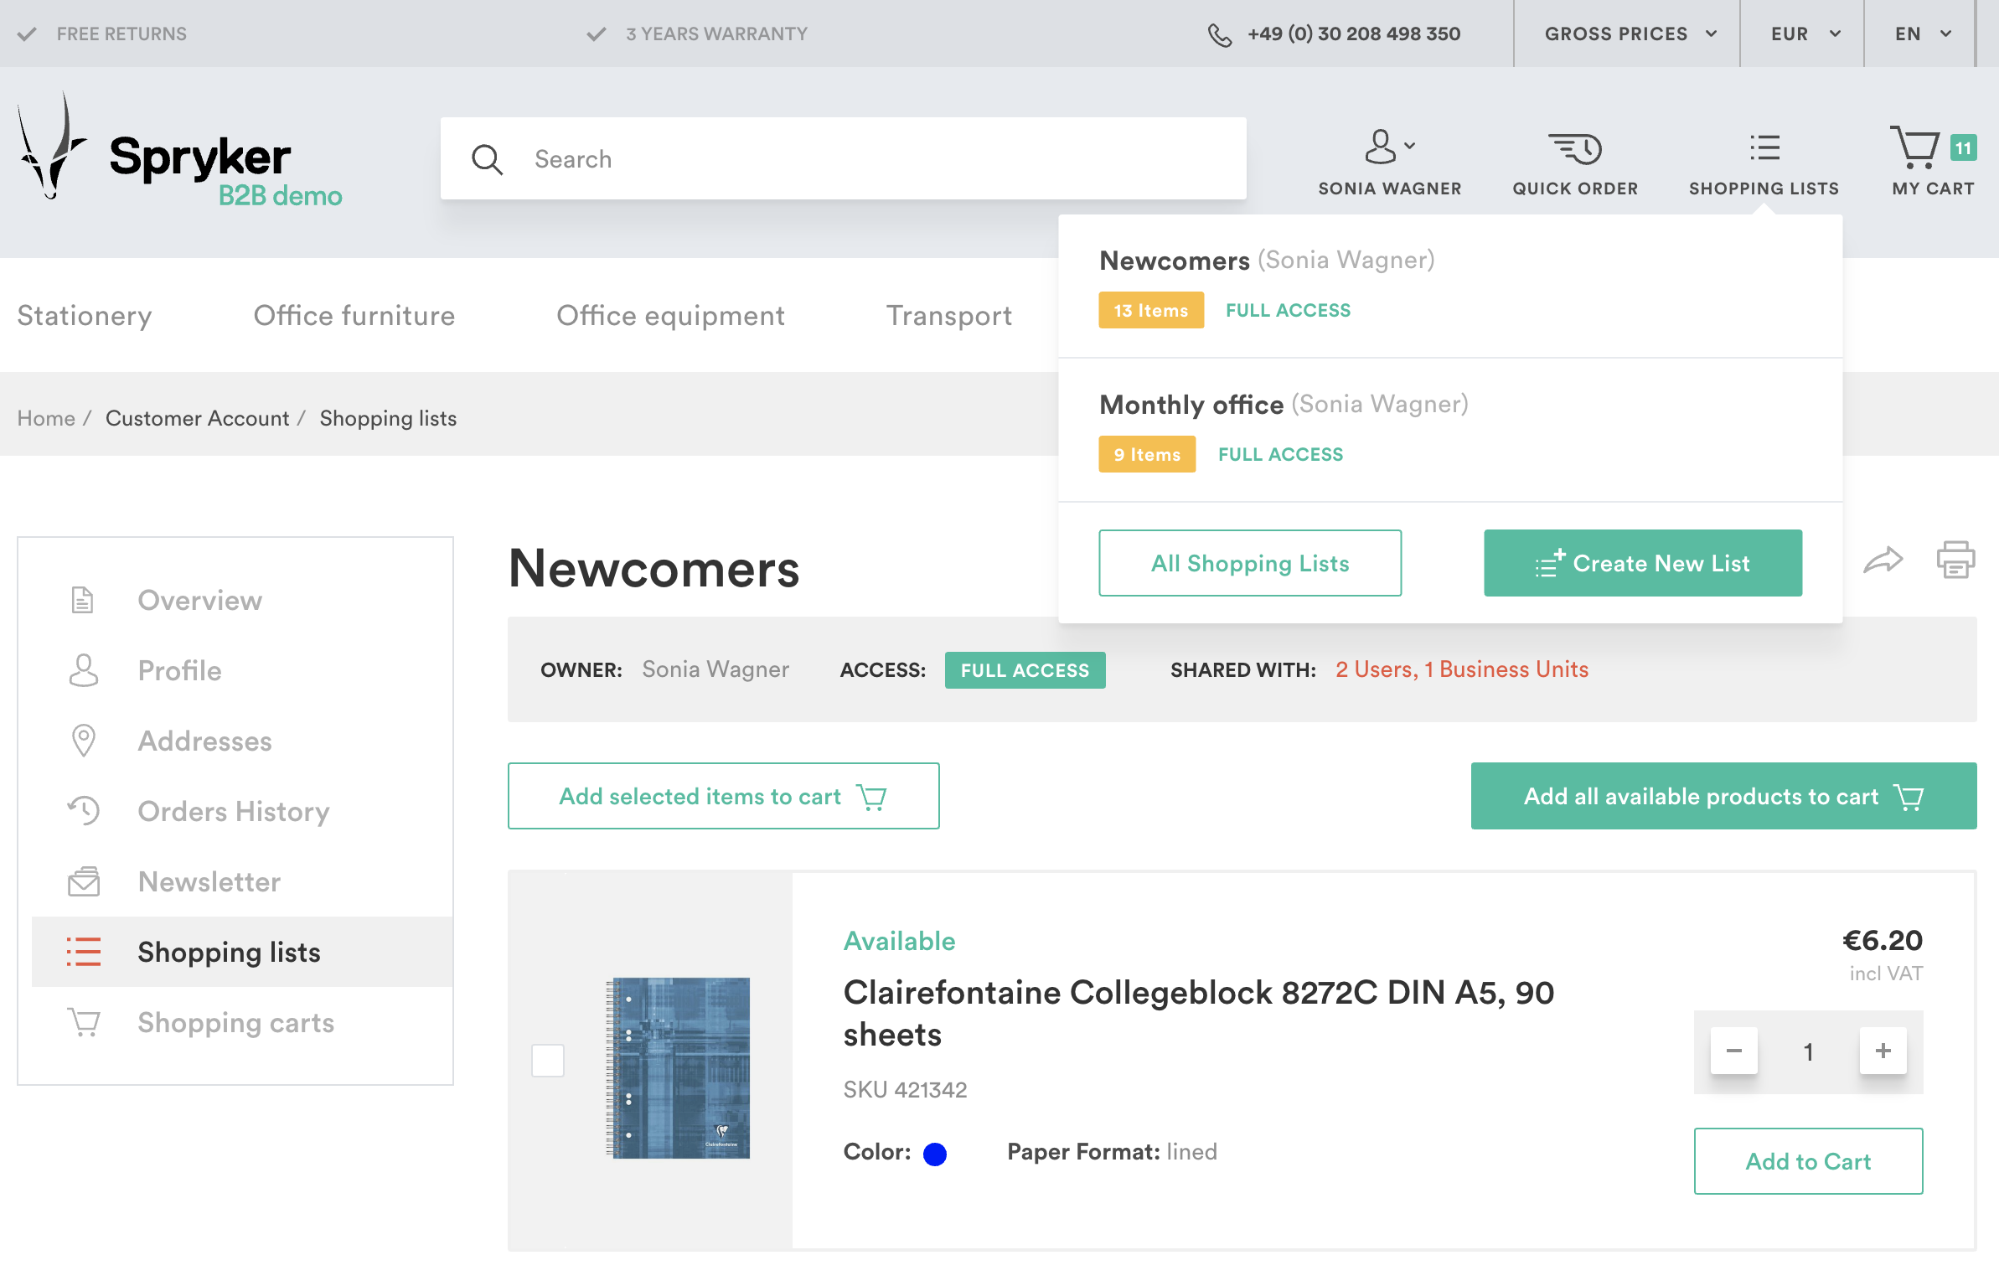The height and width of the screenshot is (1264, 1999).
Task: Open the Quick Order icon
Action: point(1574,150)
